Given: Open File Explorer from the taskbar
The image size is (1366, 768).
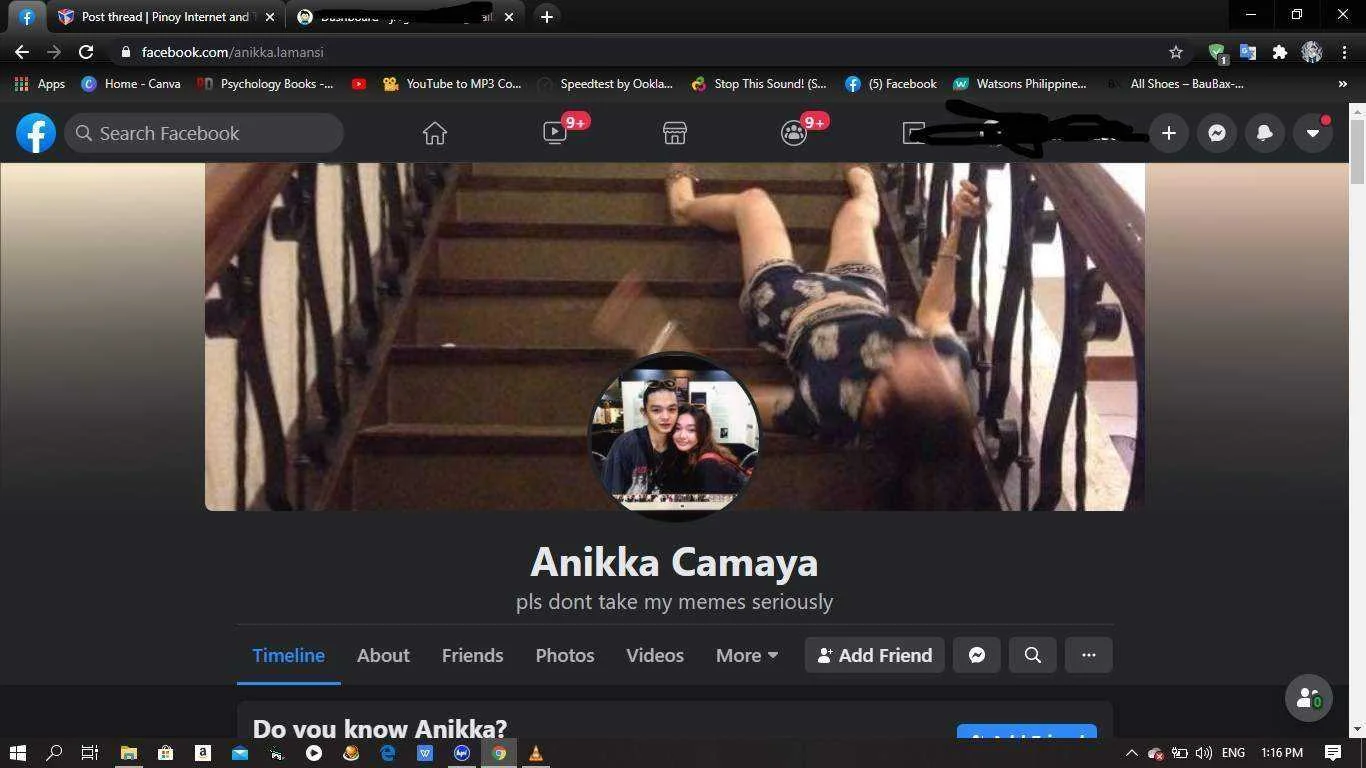Looking at the screenshot, I should pyautogui.click(x=128, y=753).
